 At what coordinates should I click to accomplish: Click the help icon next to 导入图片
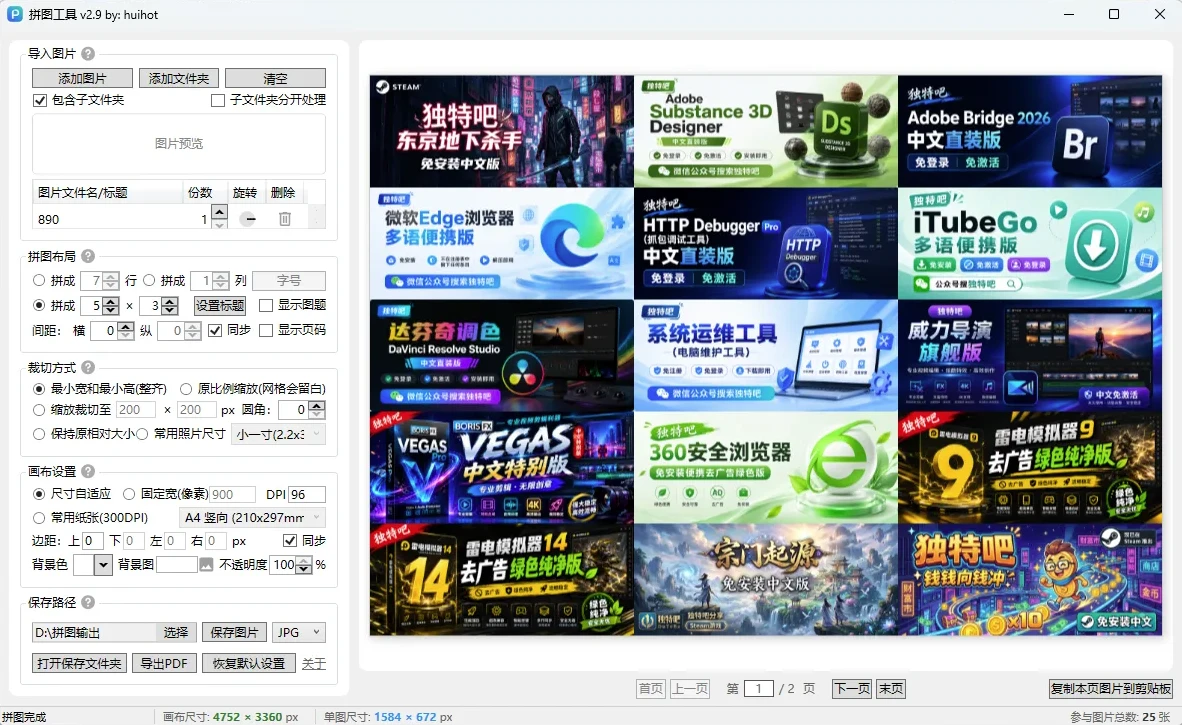pyautogui.click(x=88, y=54)
